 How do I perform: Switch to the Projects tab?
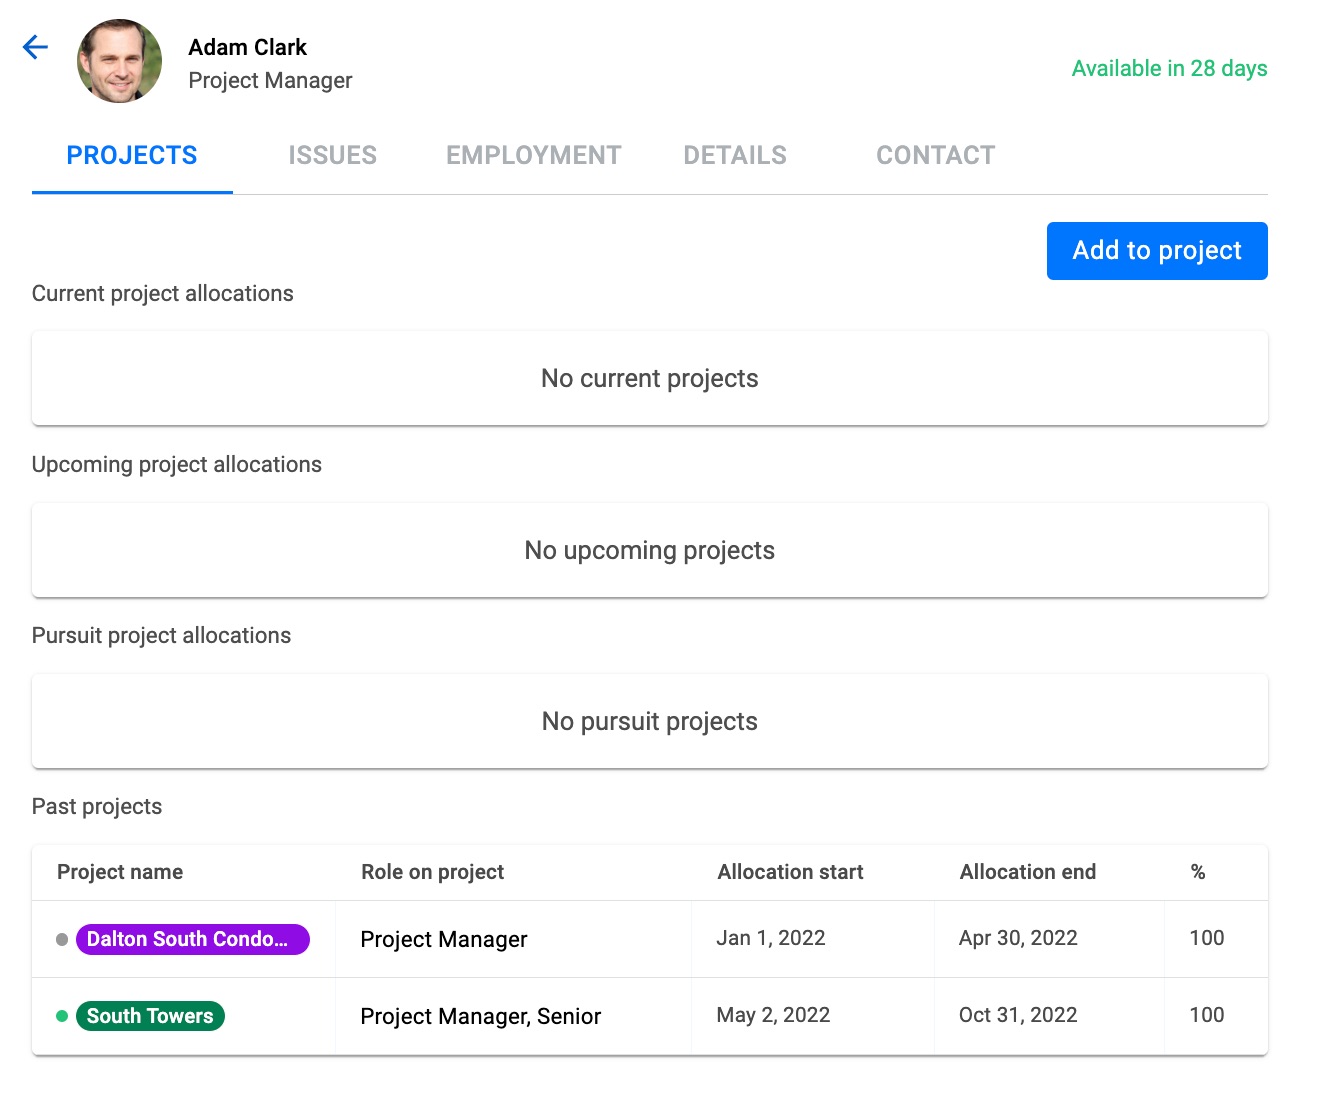[132, 156]
